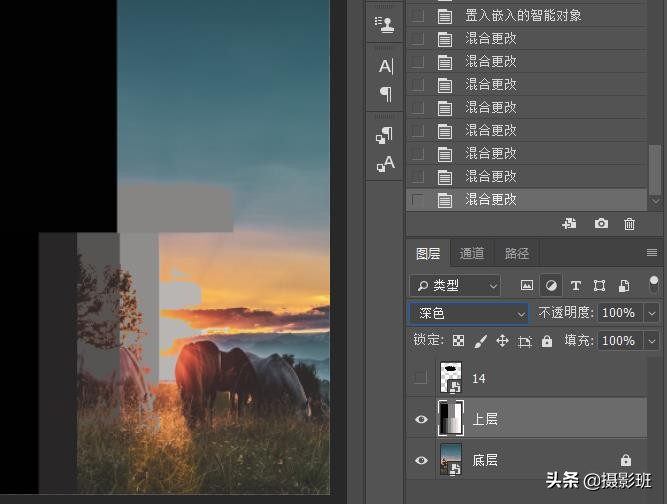The width and height of the screenshot is (667, 504).
Task: Show the hidden layer 14
Action: click(x=420, y=377)
